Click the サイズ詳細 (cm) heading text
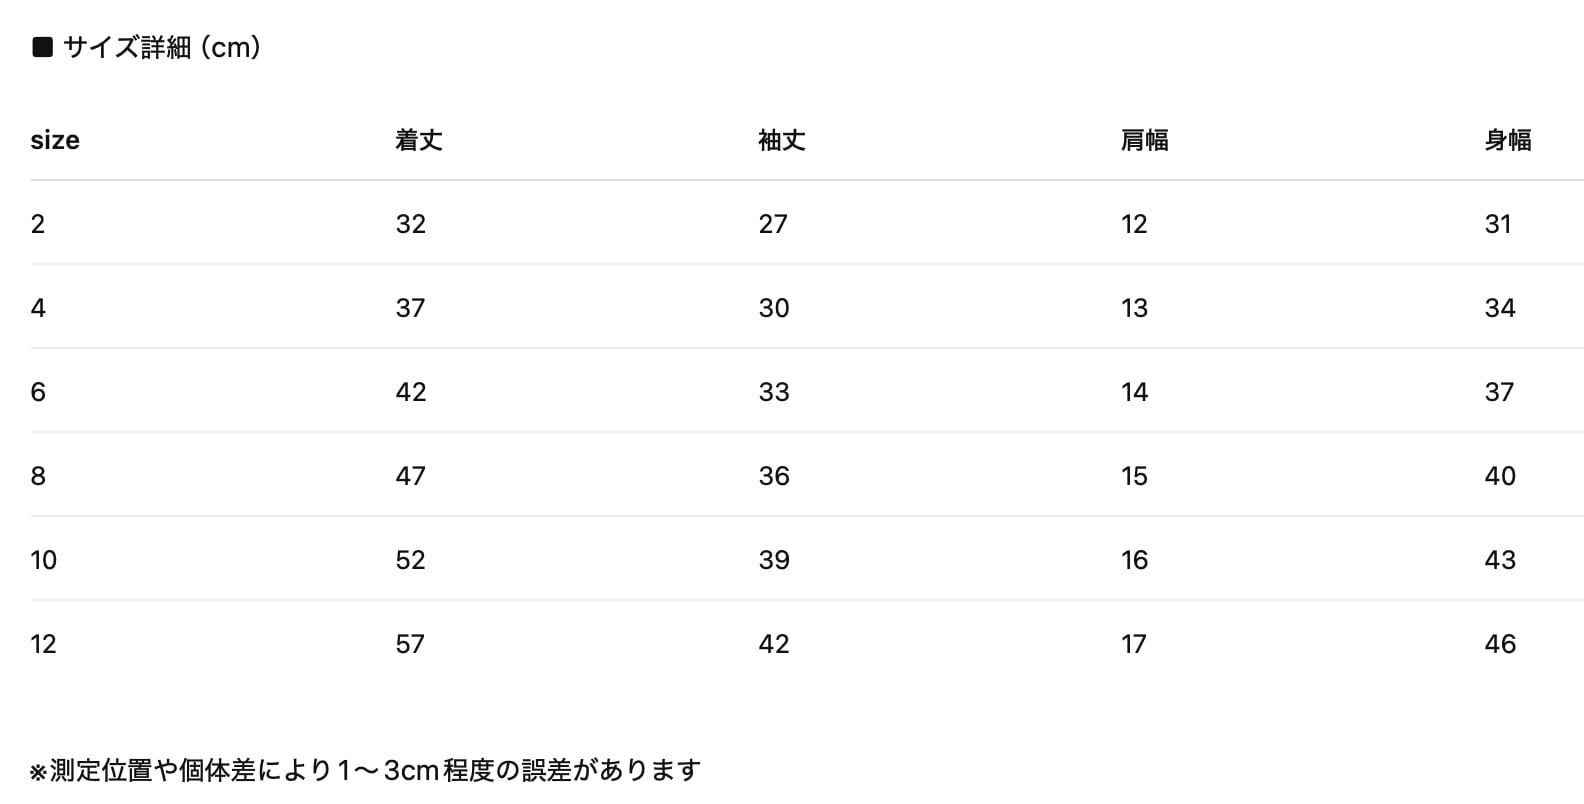The image size is (1584, 804). pyautogui.click(x=162, y=47)
